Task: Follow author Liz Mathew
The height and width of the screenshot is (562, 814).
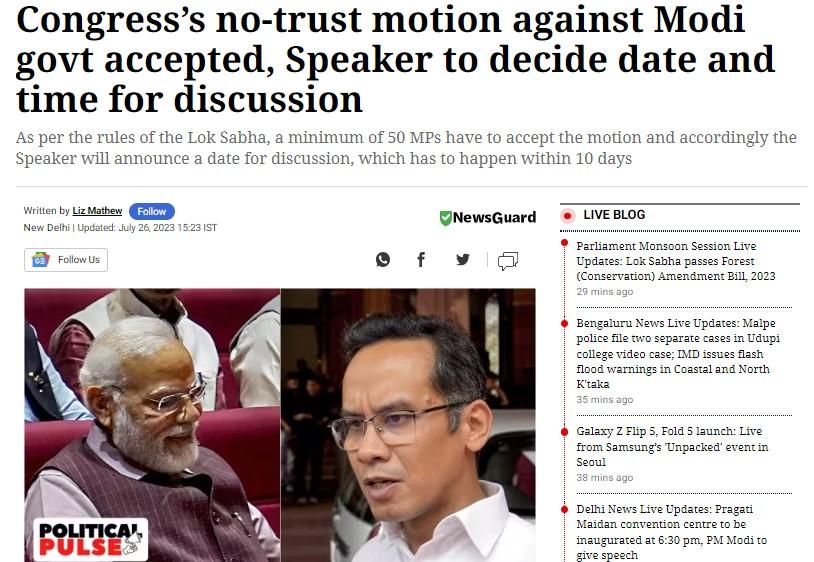Action: [152, 211]
